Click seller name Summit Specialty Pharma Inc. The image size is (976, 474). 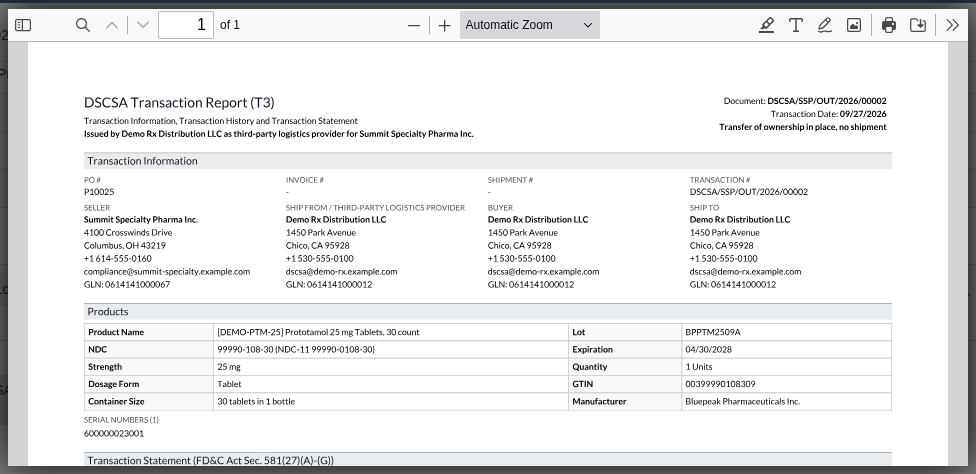[141, 220]
